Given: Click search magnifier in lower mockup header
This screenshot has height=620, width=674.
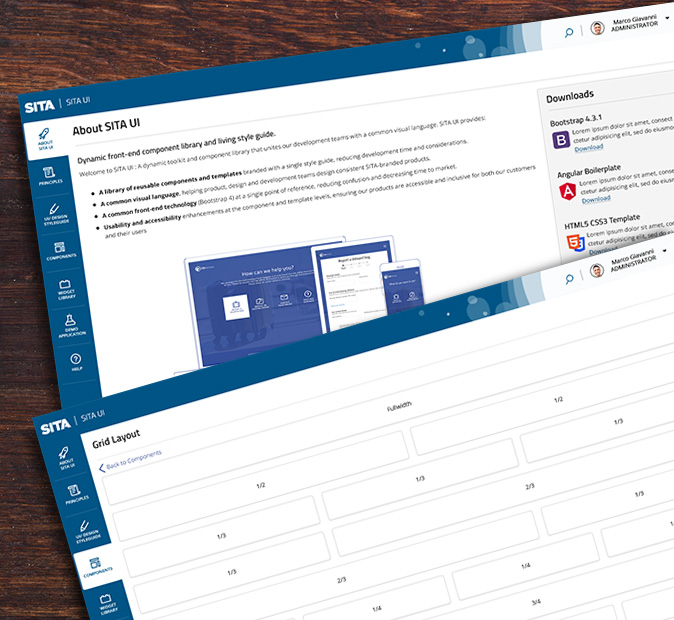Looking at the screenshot, I should click(570, 273).
